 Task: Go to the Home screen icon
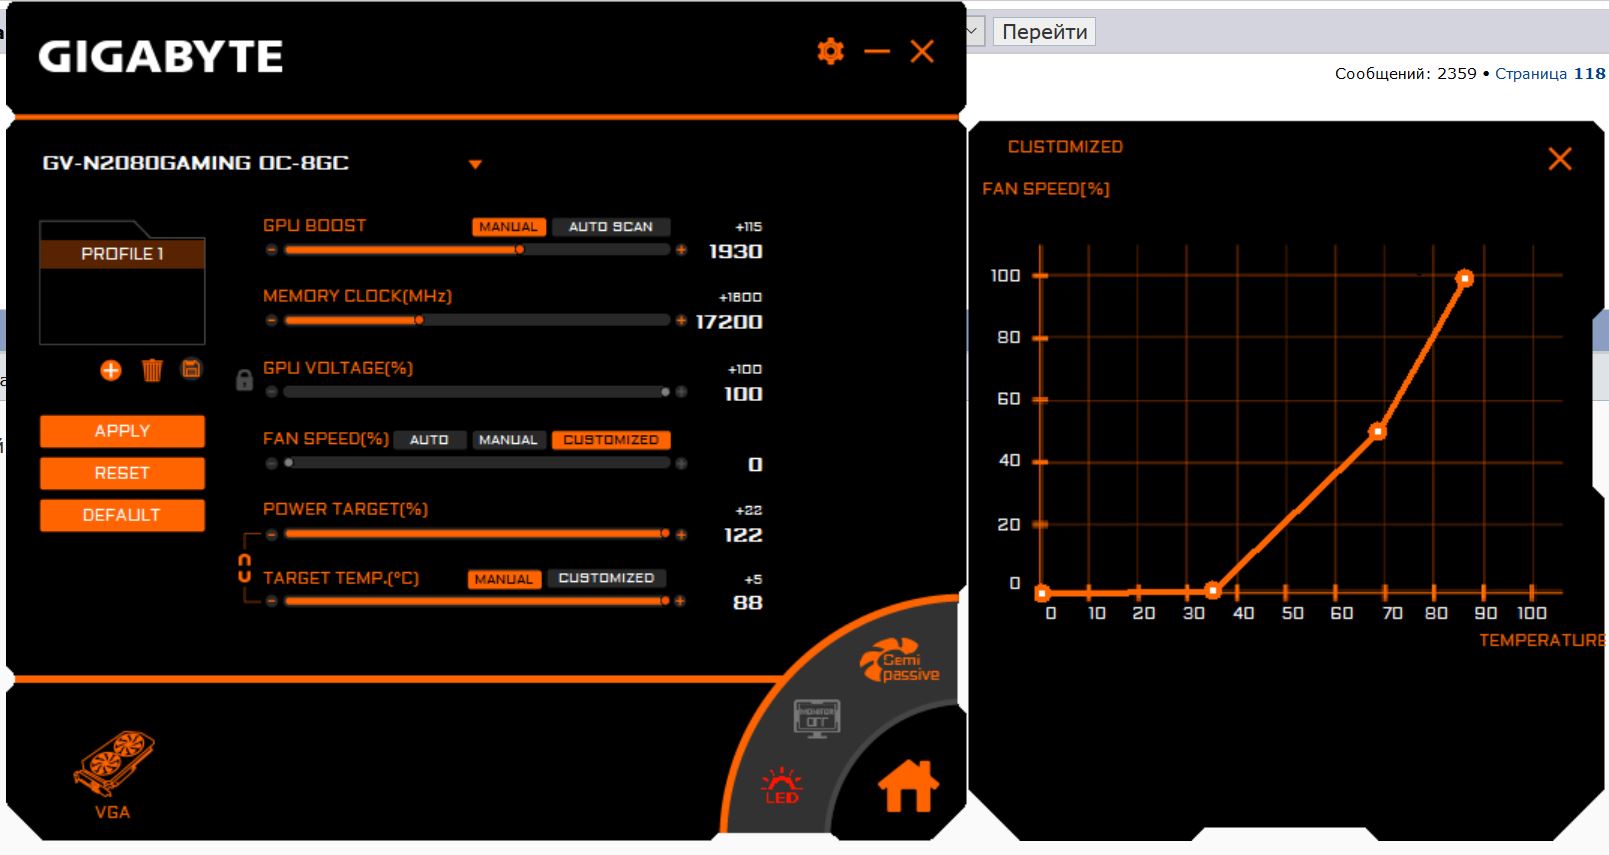[x=908, y=786]
